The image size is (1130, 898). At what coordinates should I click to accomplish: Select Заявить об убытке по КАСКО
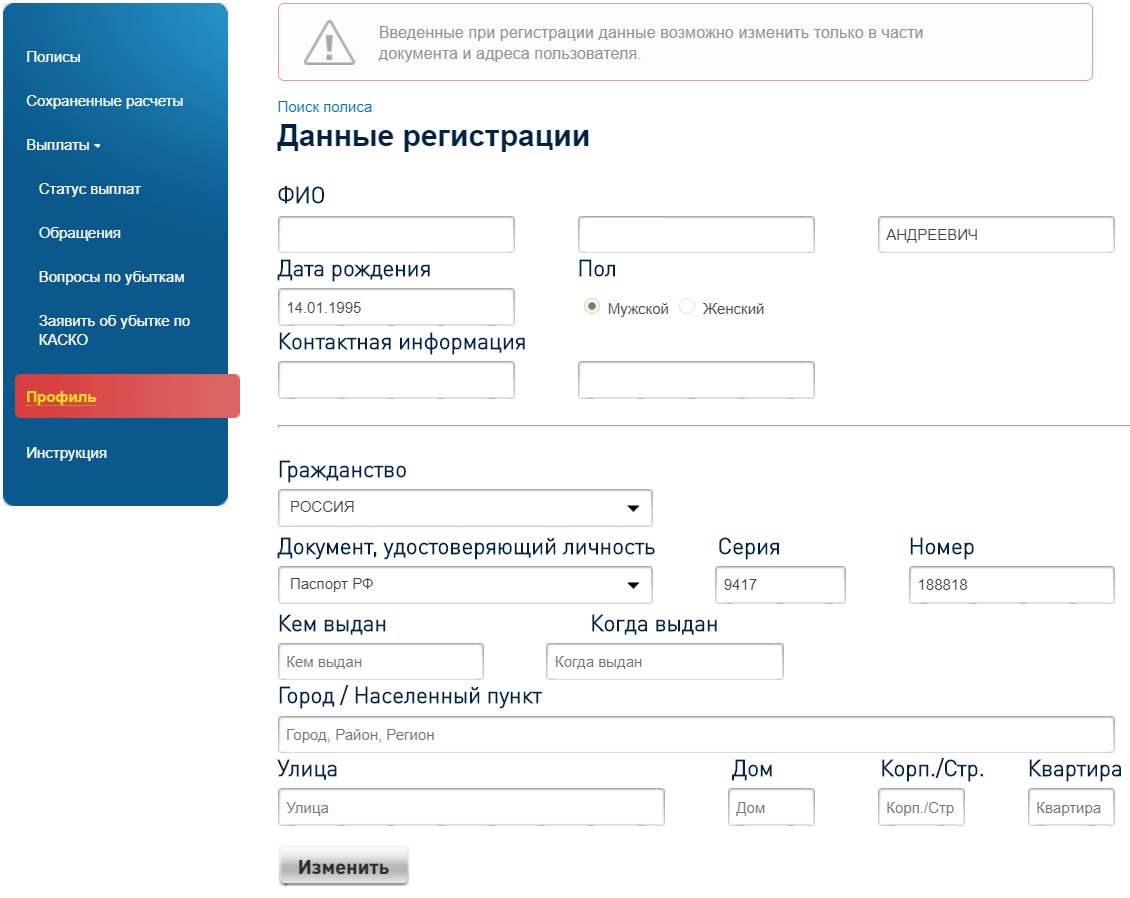(x=114, y=330)
